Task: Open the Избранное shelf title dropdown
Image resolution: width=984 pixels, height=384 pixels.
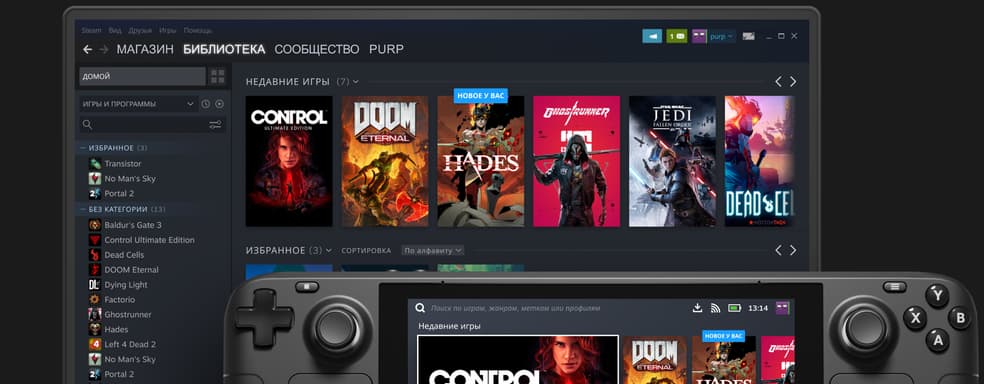Action: coord(329,250)
